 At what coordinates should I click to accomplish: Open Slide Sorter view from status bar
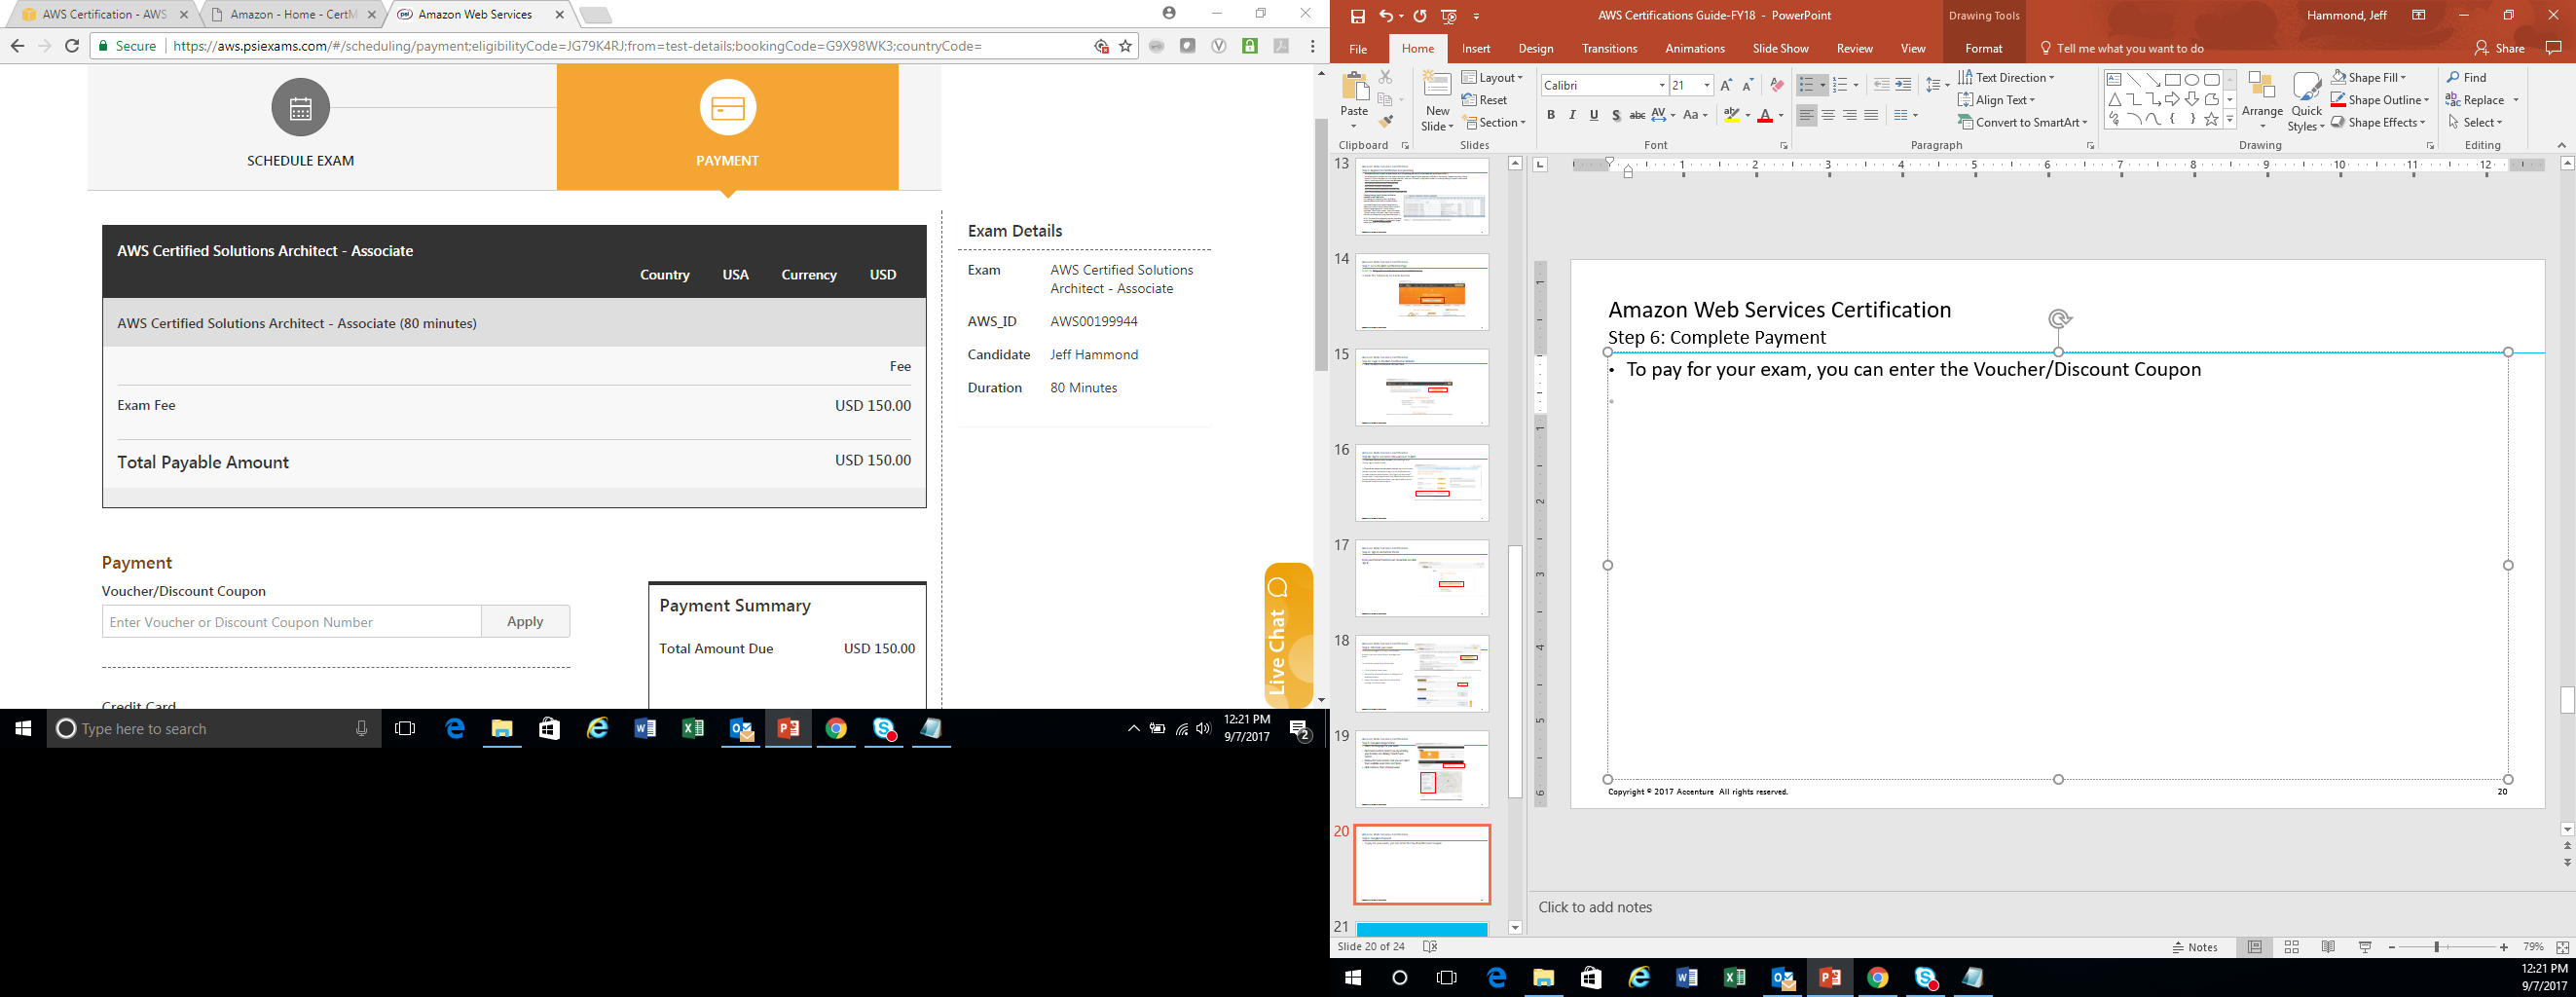(x=2291, y=947)
